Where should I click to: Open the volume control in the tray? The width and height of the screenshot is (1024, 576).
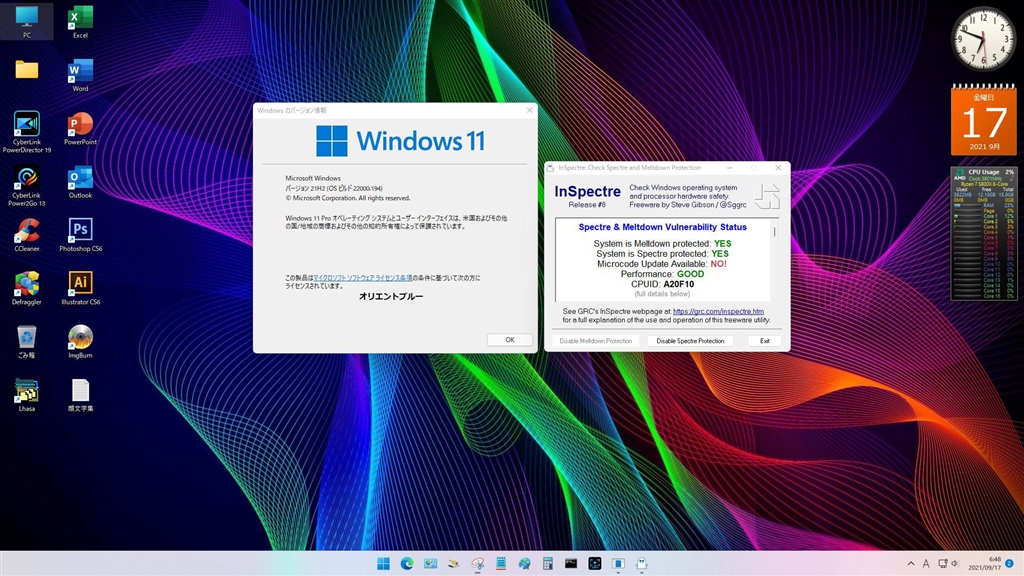[955, 564]
